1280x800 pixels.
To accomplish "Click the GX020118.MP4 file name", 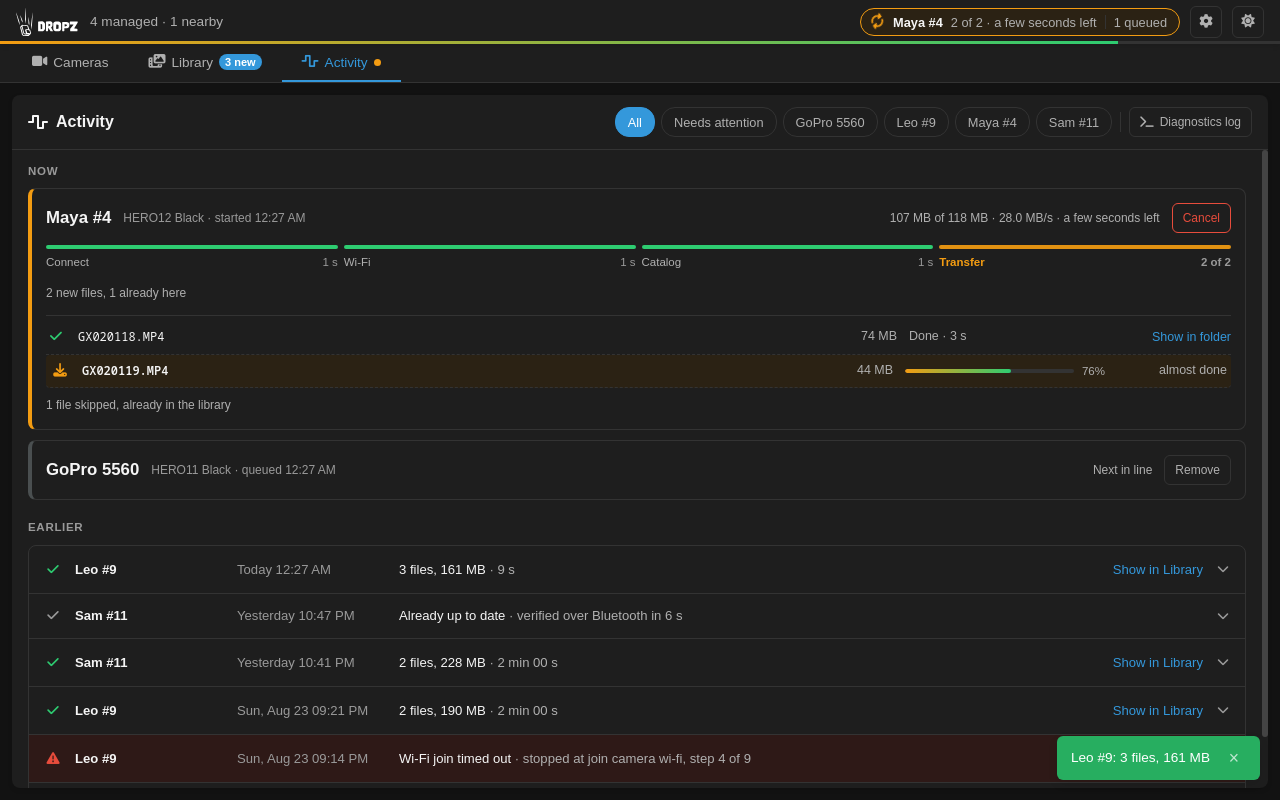I will pyautogui.click(x=121, y=337).
